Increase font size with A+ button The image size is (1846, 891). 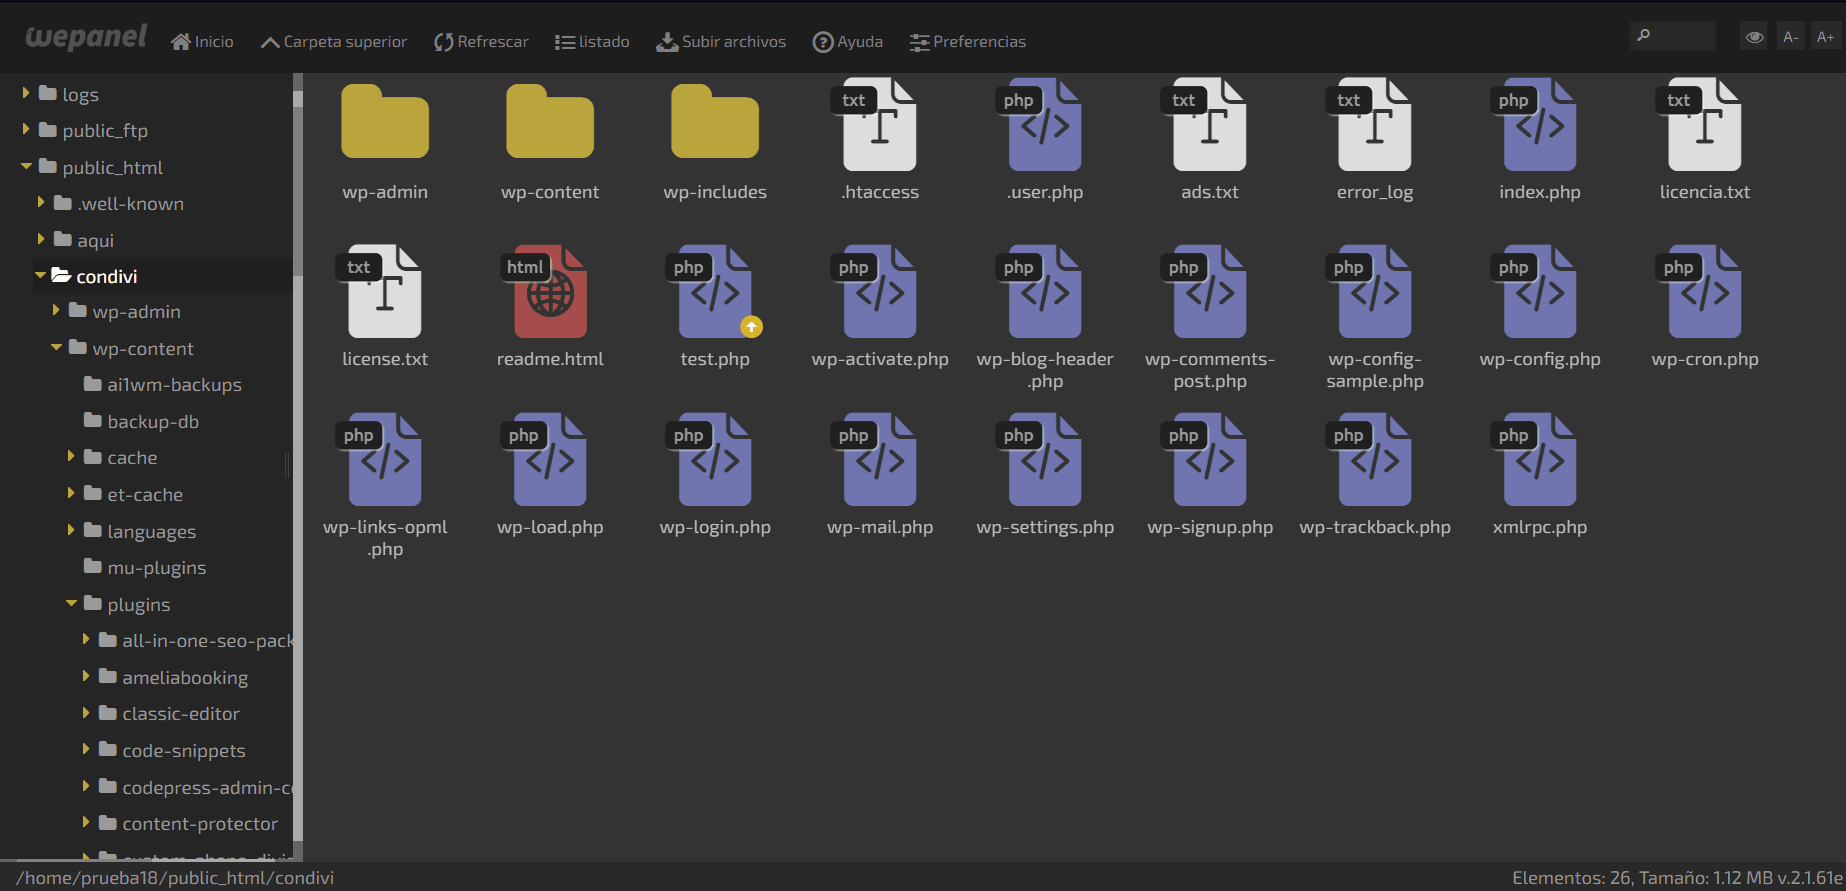pyautogui.click(x=1825, y=37)
